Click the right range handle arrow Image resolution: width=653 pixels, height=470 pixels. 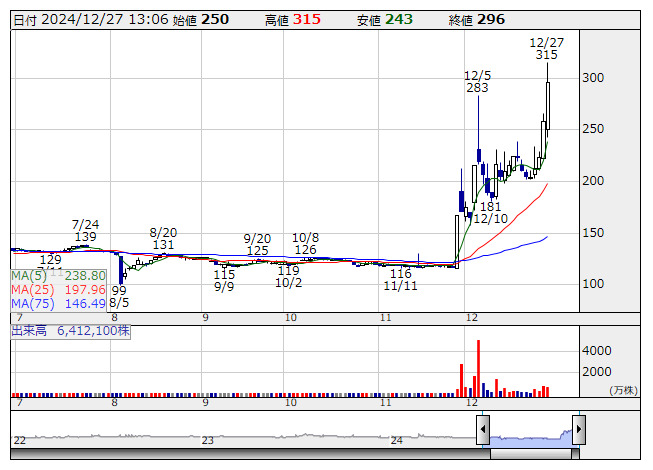point(578,431)
